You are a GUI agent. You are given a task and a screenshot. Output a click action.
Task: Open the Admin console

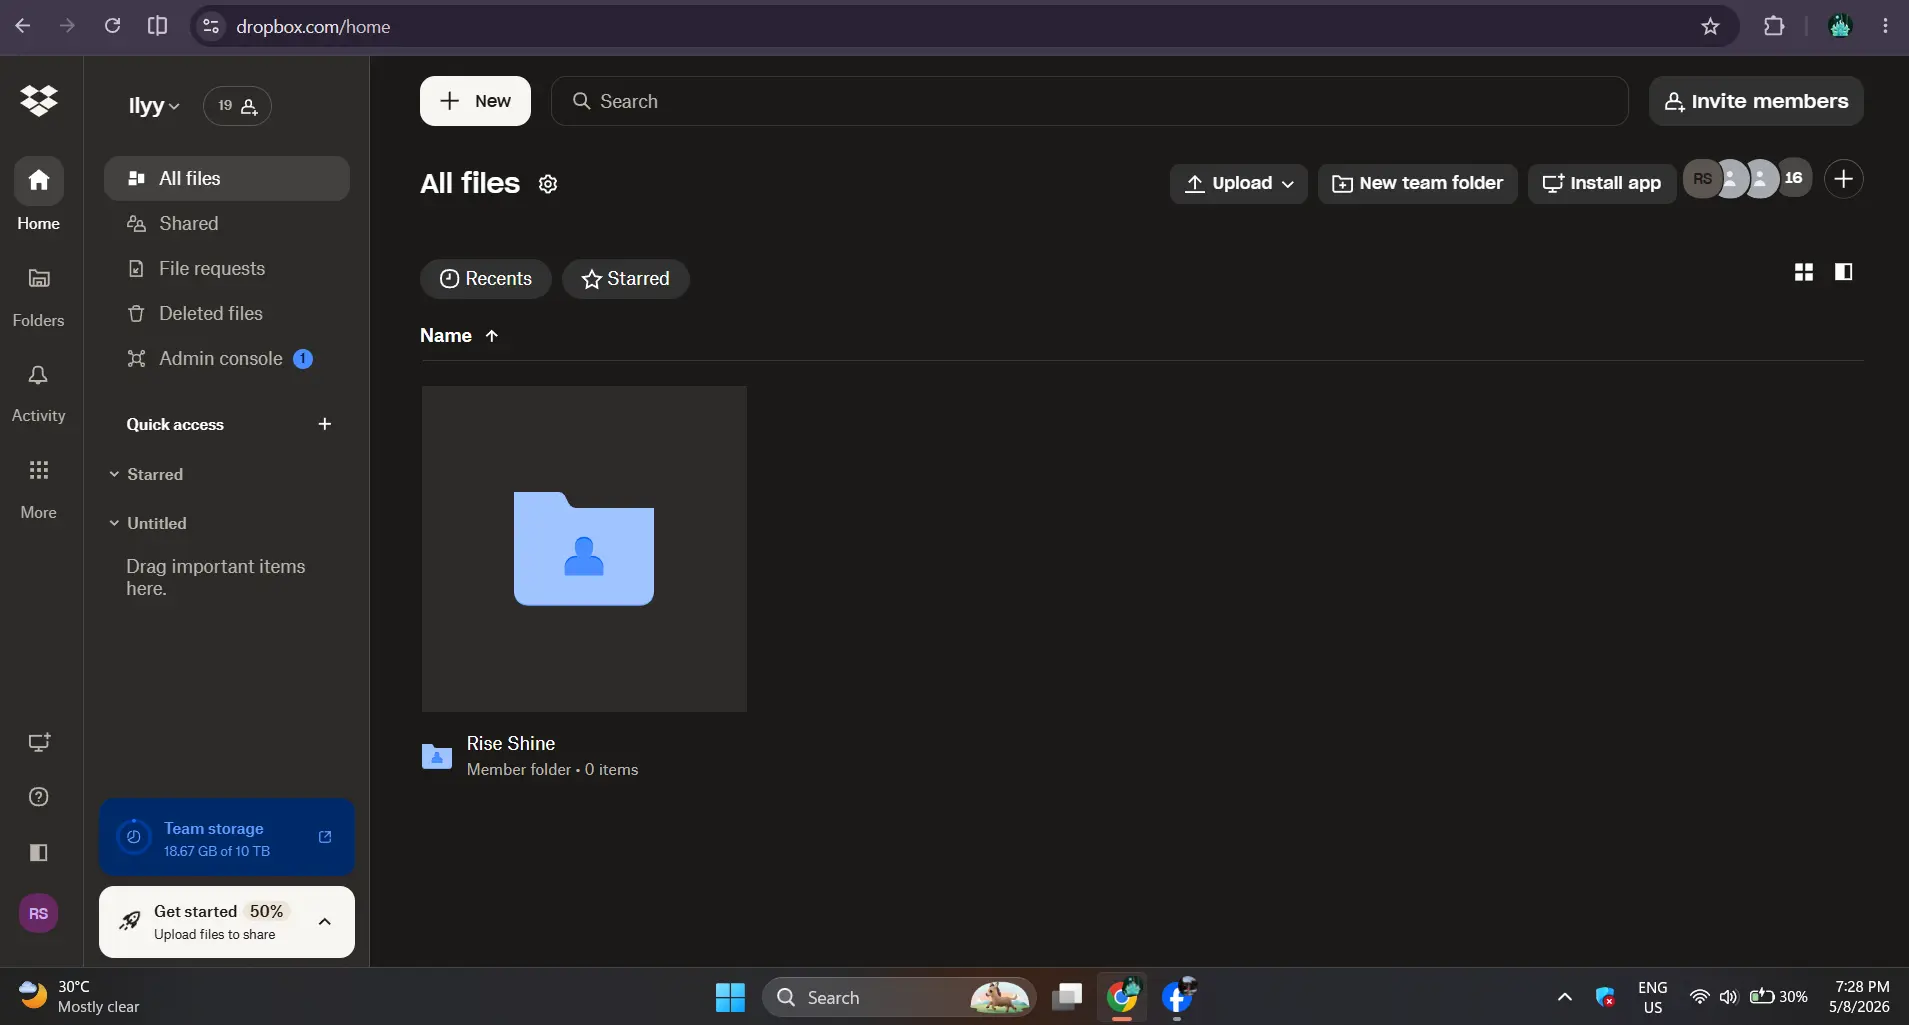tap(227, 358)
